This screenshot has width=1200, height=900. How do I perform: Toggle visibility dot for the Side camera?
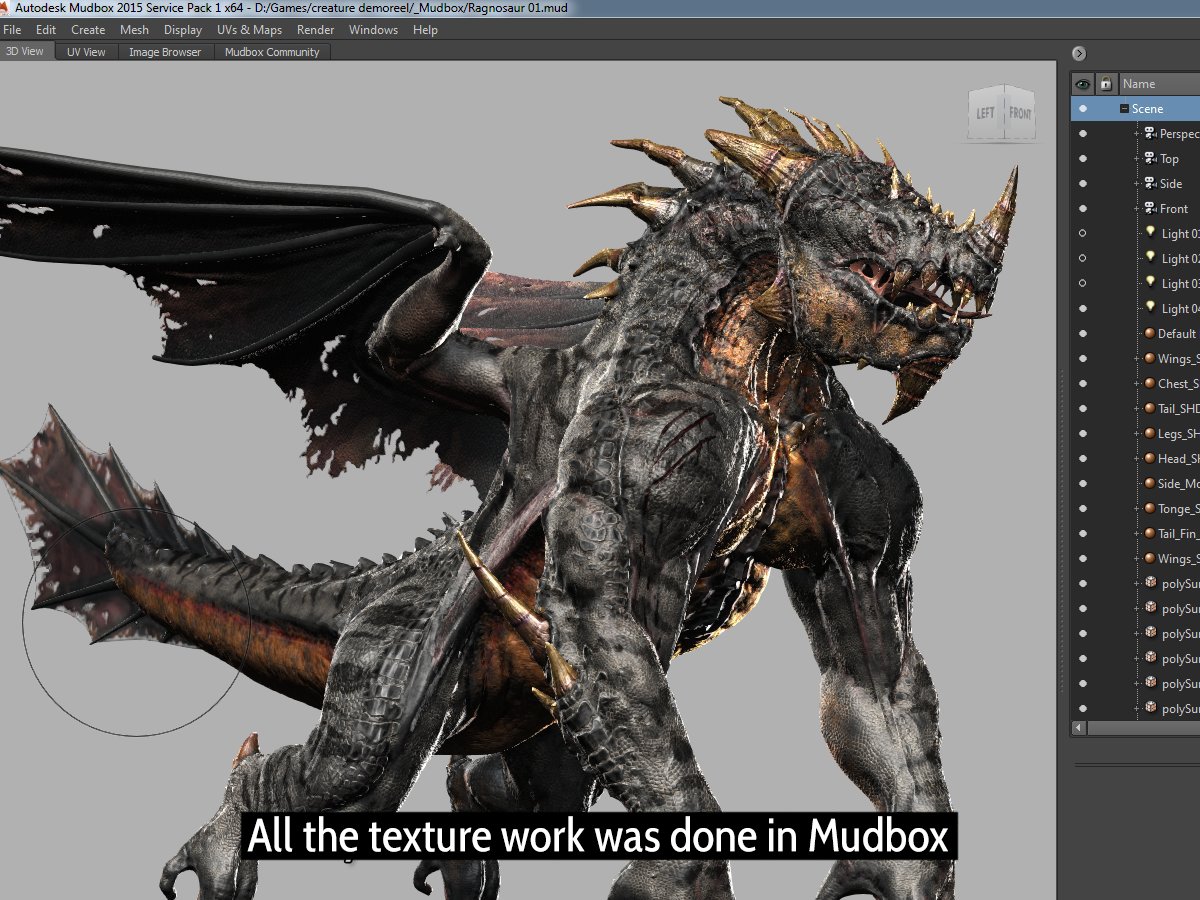pyautogui.click(x=1082, y=183)
